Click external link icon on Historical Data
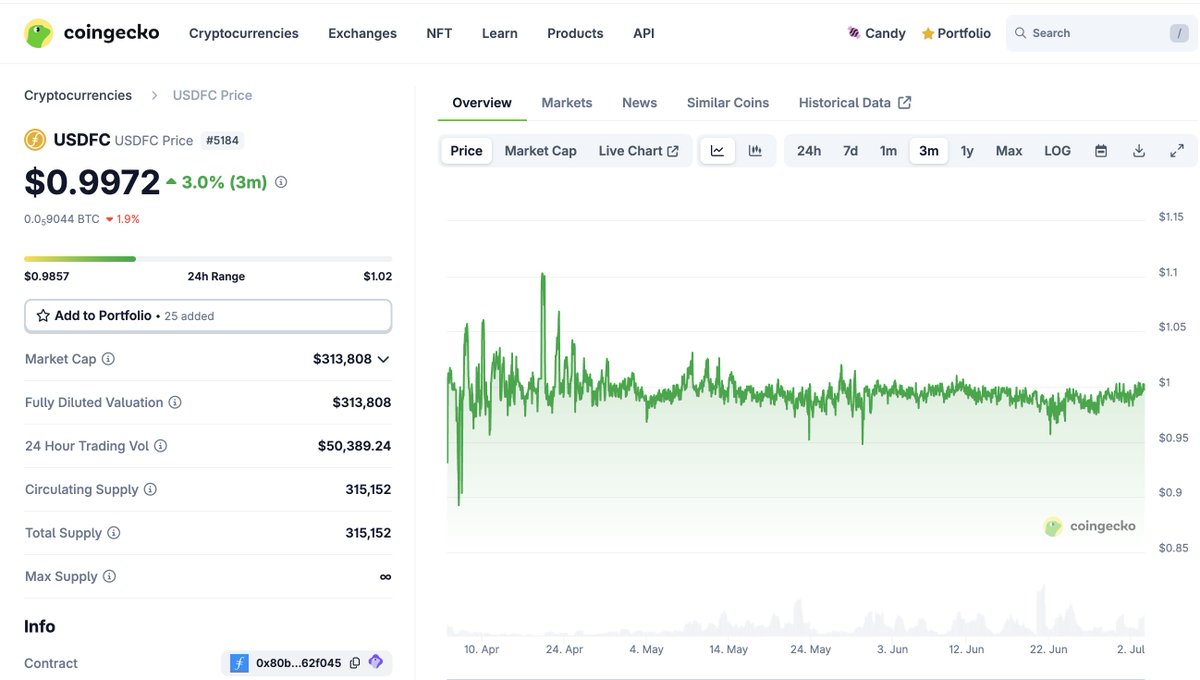The width and height of the screenshot is (1200, 680). click(x=905, y=103)
